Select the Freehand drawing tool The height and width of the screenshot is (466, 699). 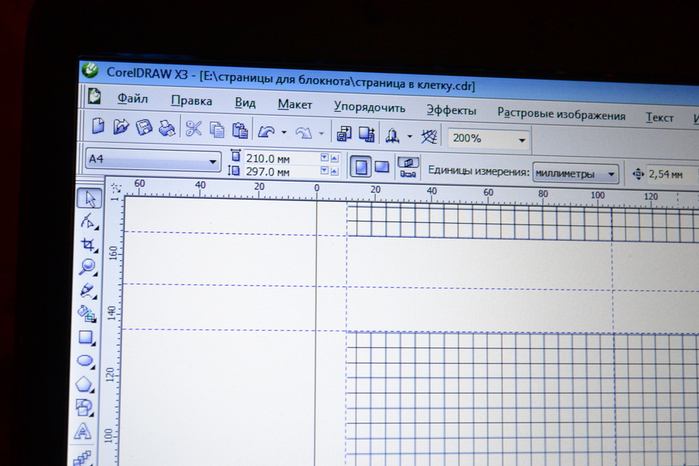pyautogui.click(x=87, y=291)
